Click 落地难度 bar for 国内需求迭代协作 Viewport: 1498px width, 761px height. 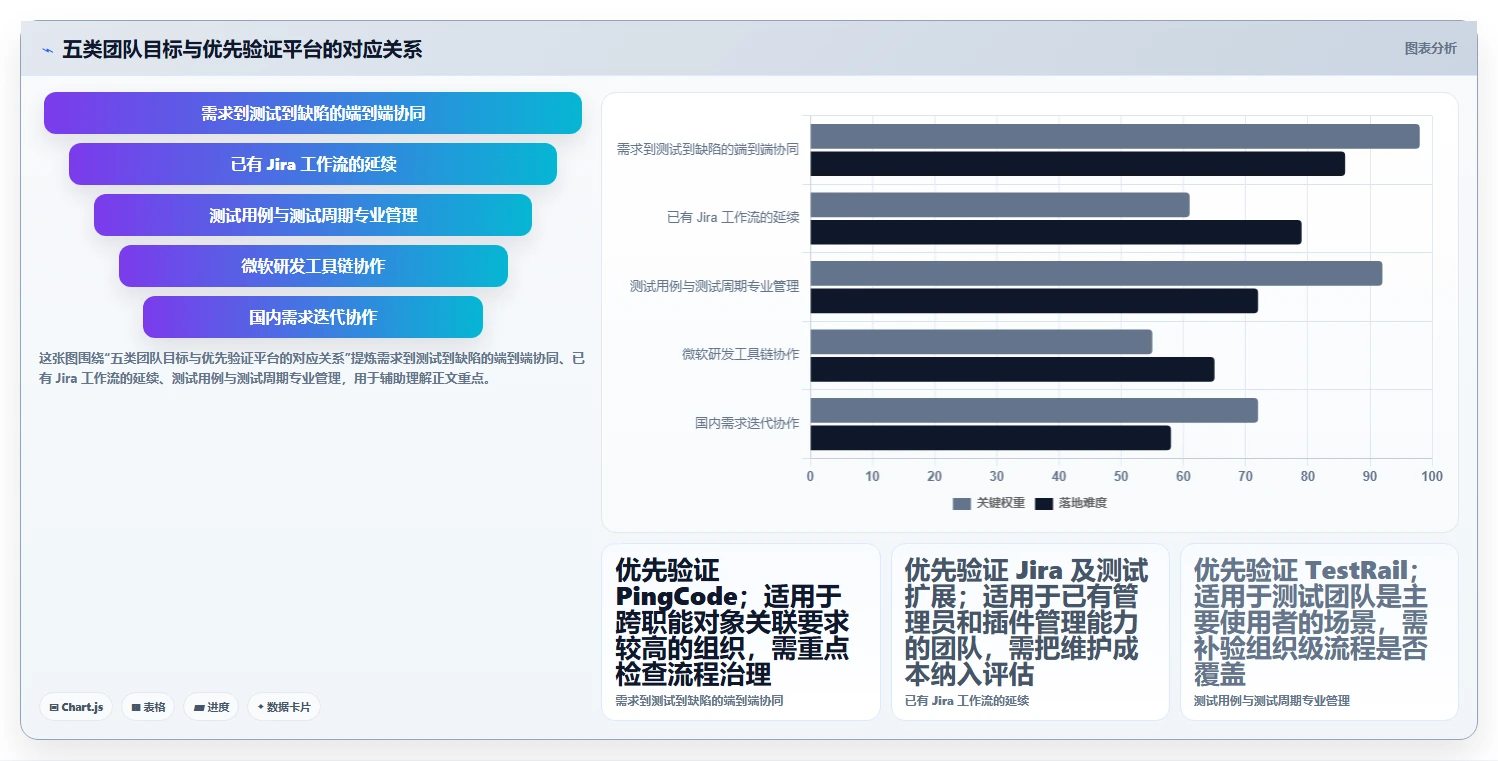click(990, 438)
